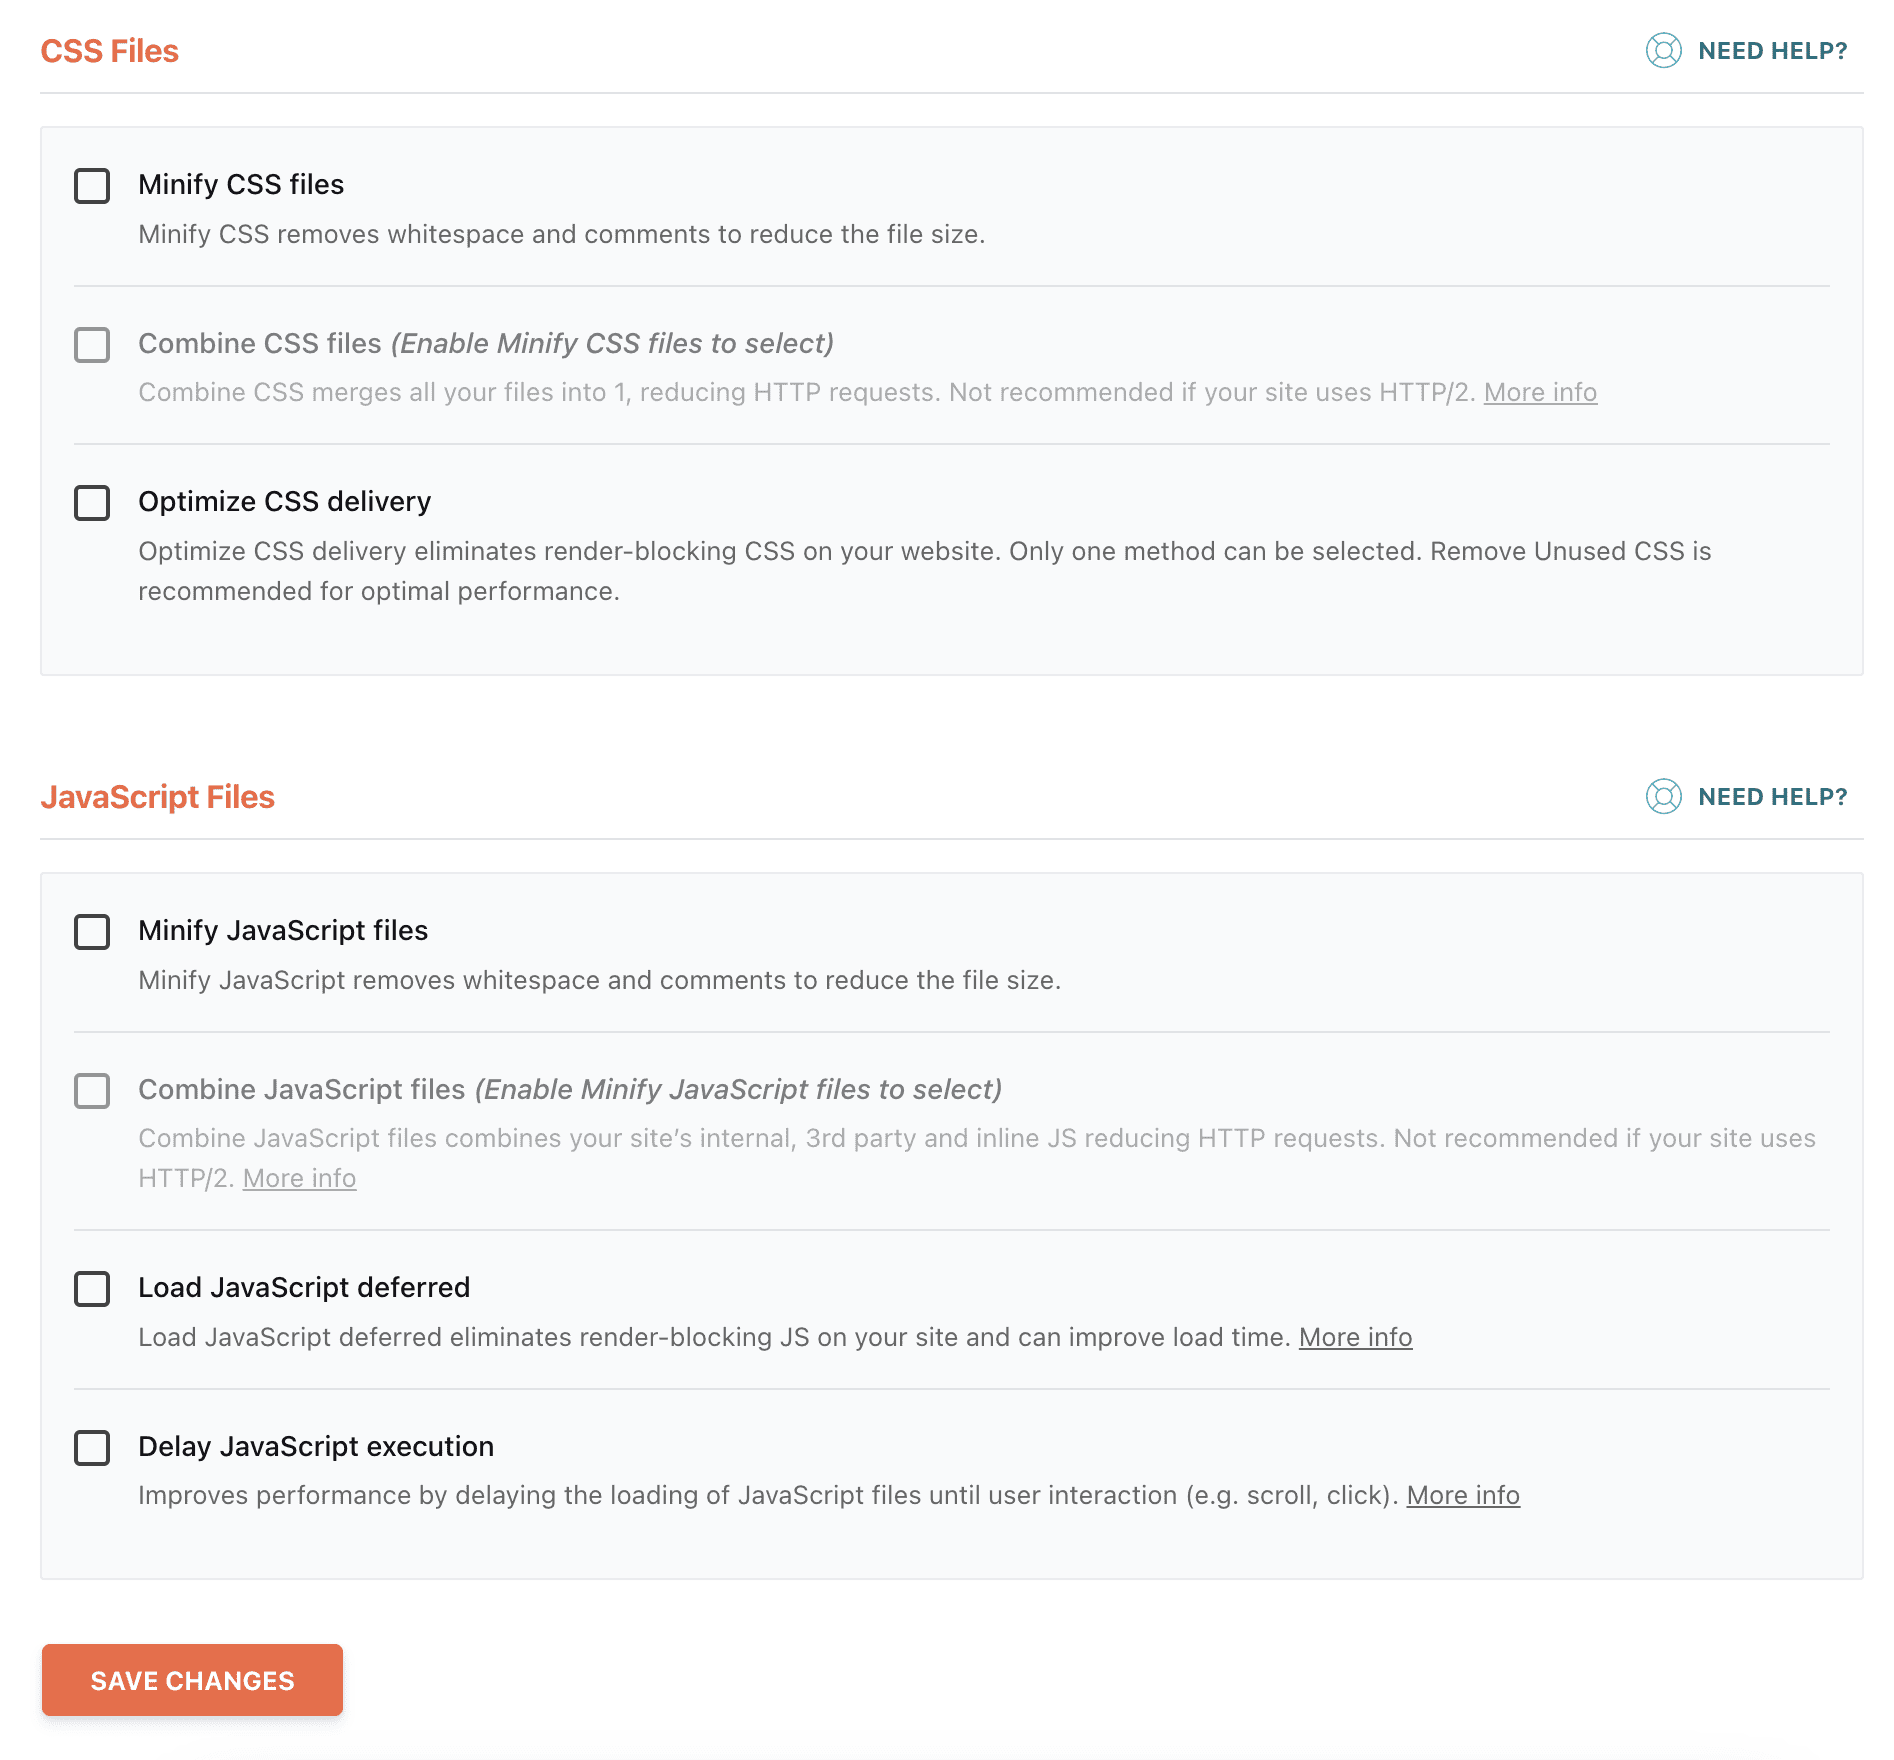The image size is (1894, 1760).
Task: Turn on Load JavaScript deferred checkbox
Action: click(x=92, y=1289)
